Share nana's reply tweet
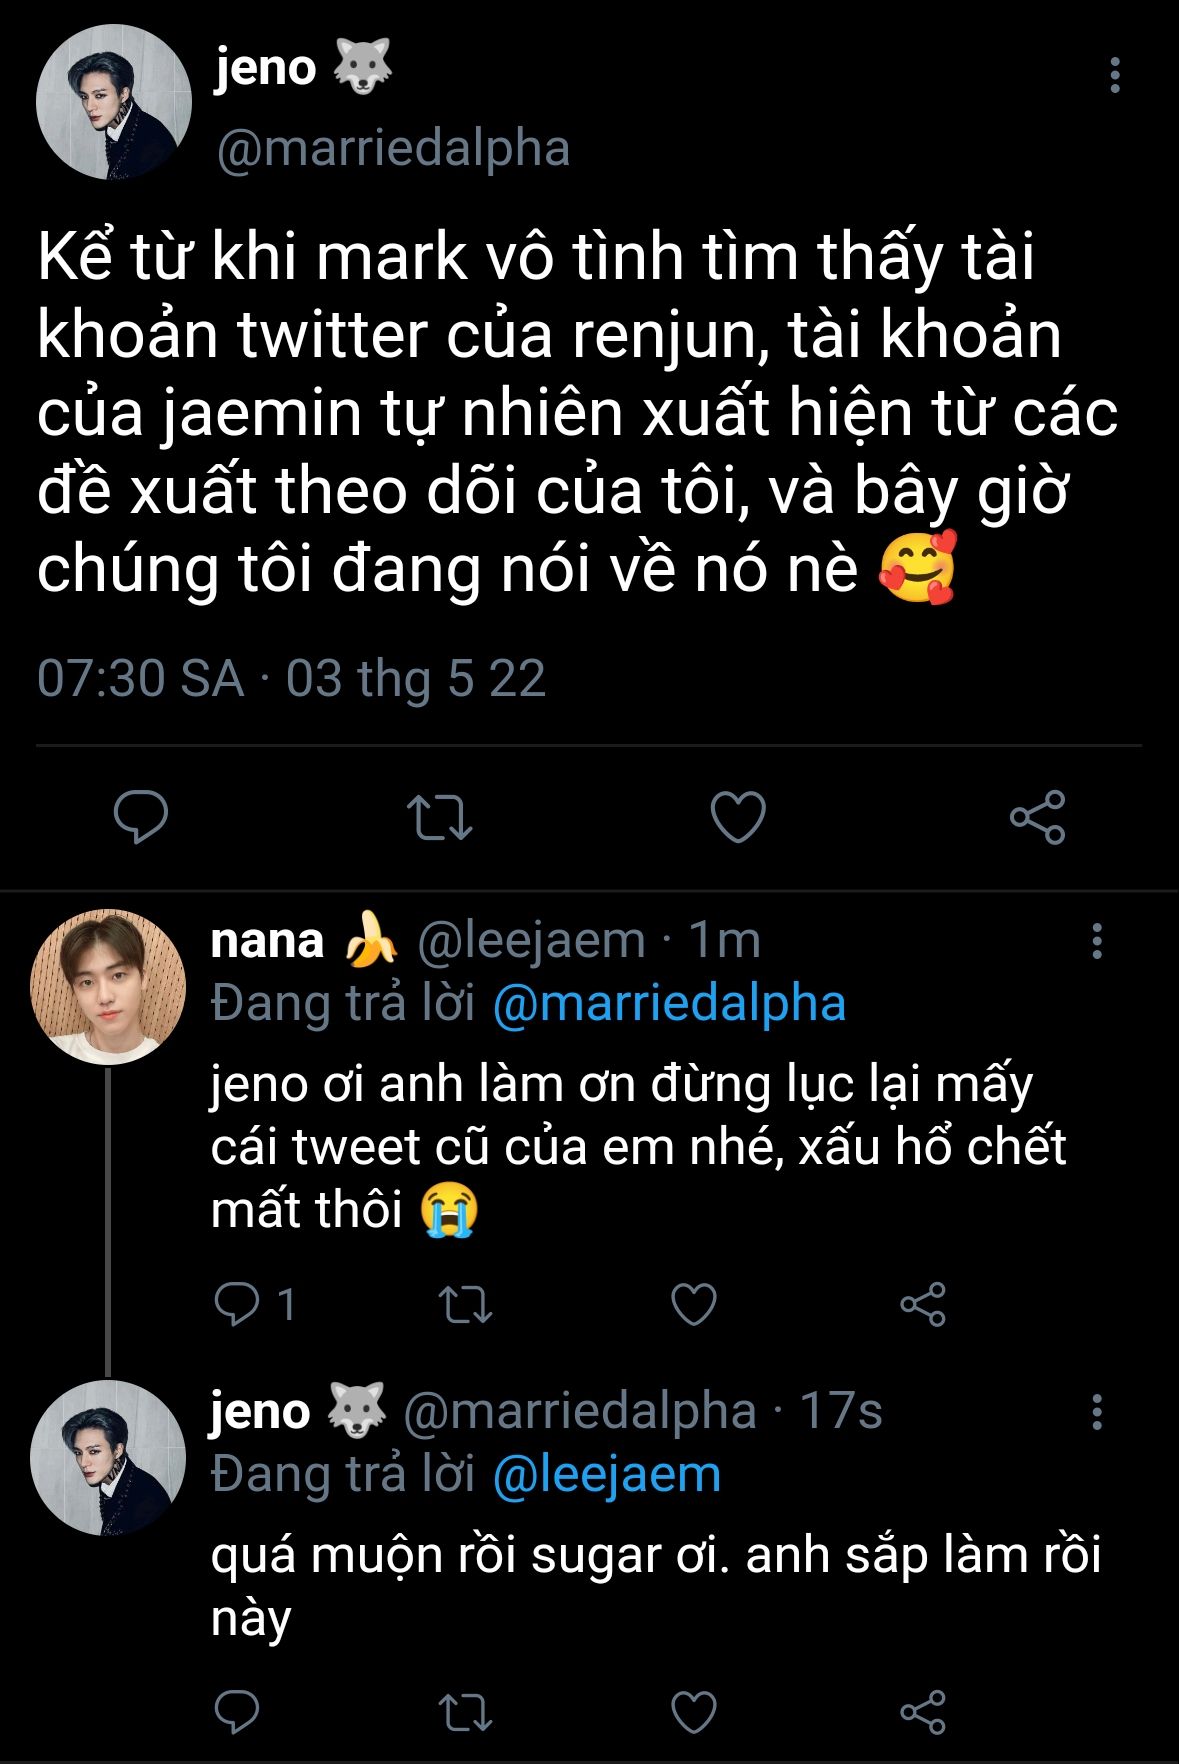The image size is (1179, 1764). [x=922, y=1304]
